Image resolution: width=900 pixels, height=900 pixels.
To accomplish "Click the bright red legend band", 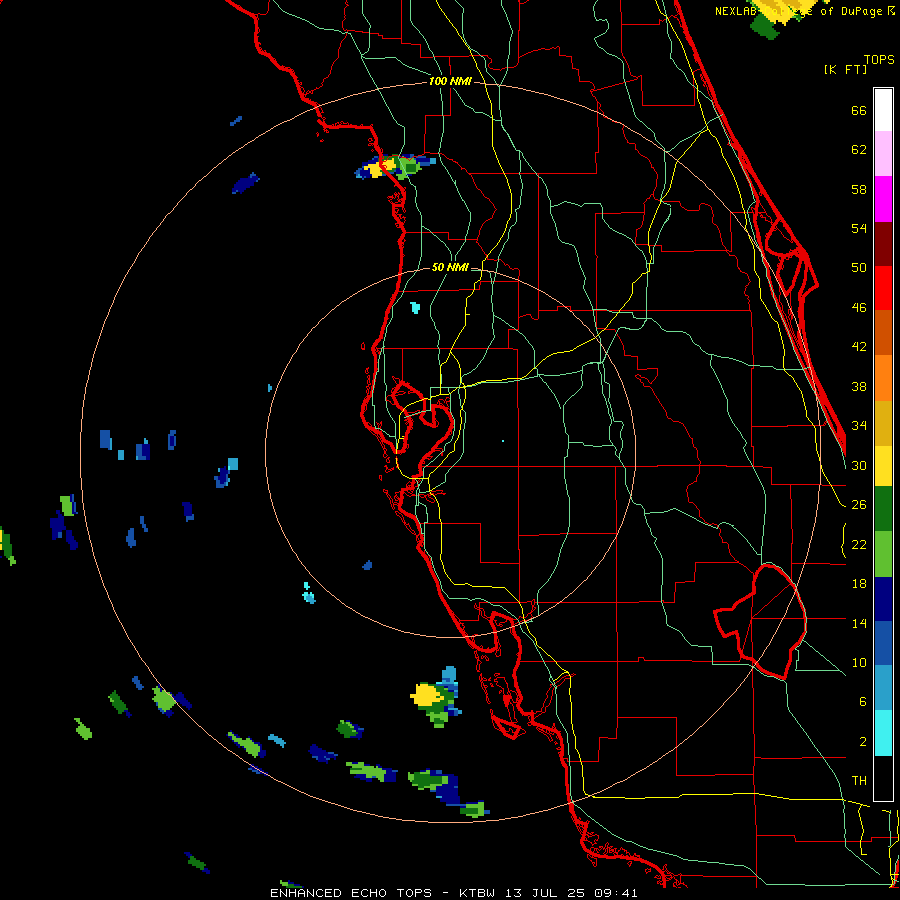I will coord(883,288).
